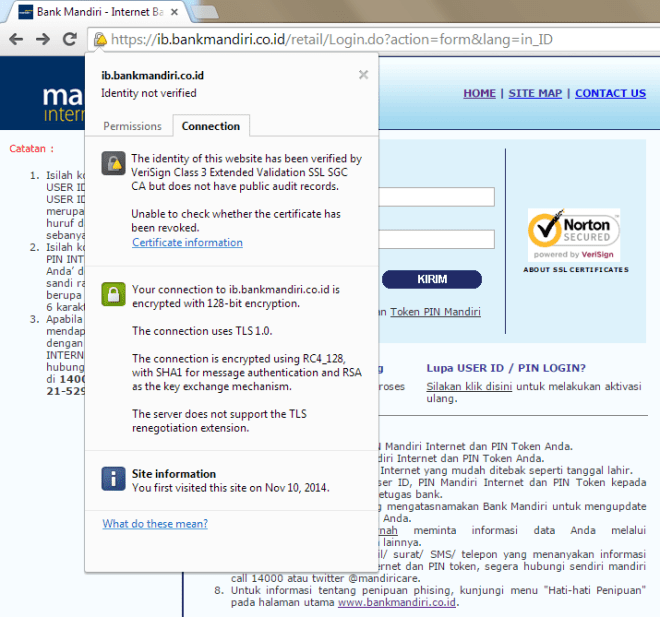The image size is (660, 617).
Task: Click the gray lock warning identity icon
Action: click(113, 163)
